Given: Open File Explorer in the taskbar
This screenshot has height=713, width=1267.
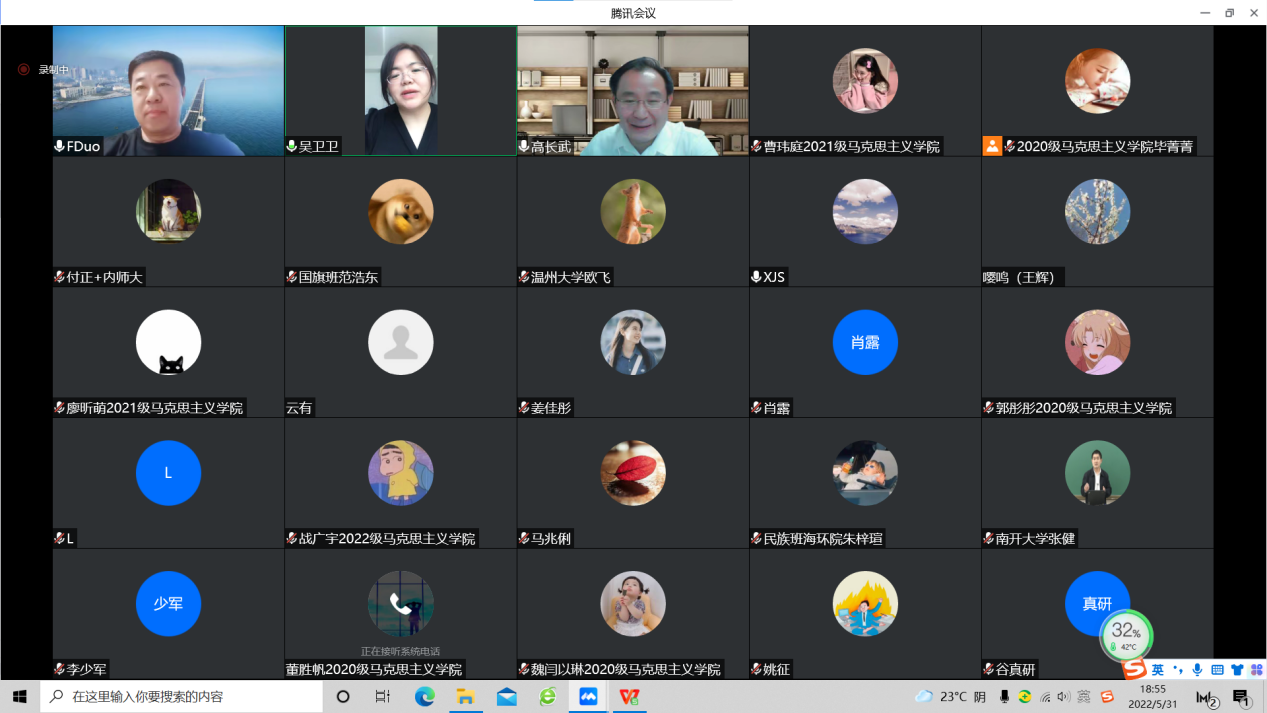Looking at the screenshot, I should 465,696.
